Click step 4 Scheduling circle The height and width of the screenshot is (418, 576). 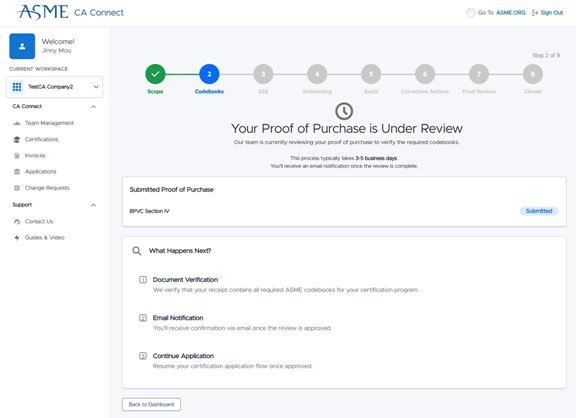(x=317, y=74)
